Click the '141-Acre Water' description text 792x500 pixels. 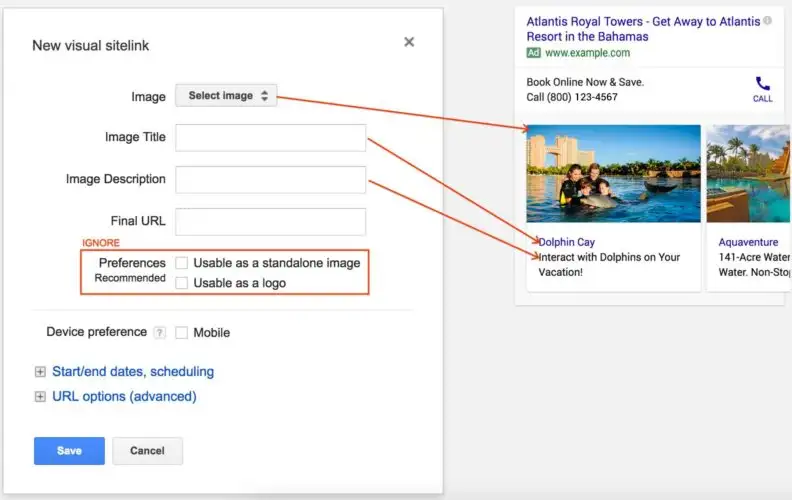[754, 257]
